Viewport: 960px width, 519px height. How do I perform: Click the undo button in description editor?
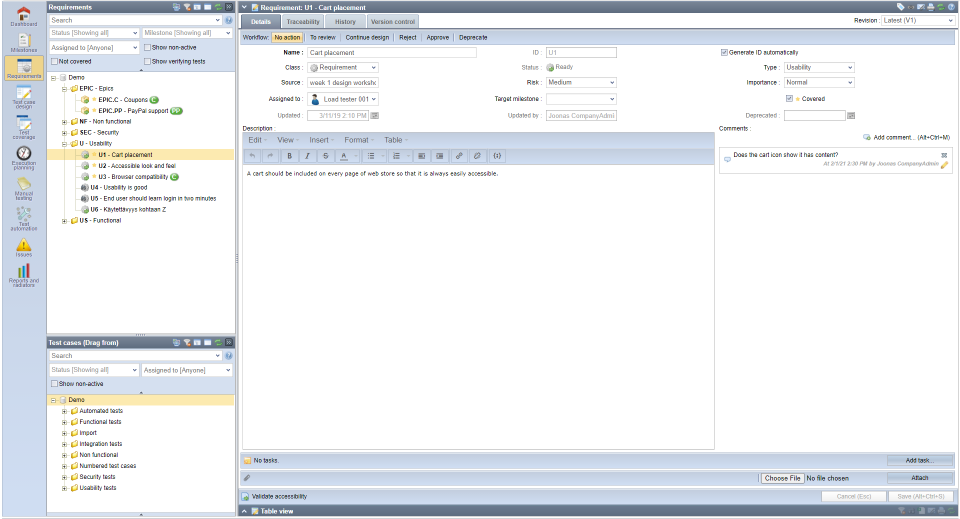coord(252,156)
